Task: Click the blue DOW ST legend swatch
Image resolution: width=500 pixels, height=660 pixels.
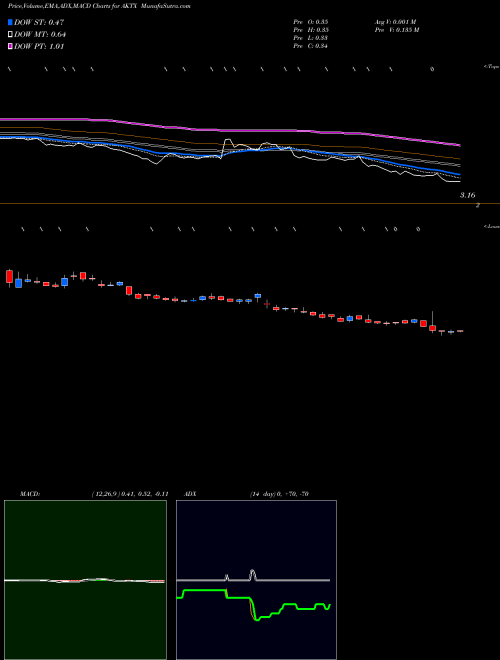Action: tap(11, 22)
